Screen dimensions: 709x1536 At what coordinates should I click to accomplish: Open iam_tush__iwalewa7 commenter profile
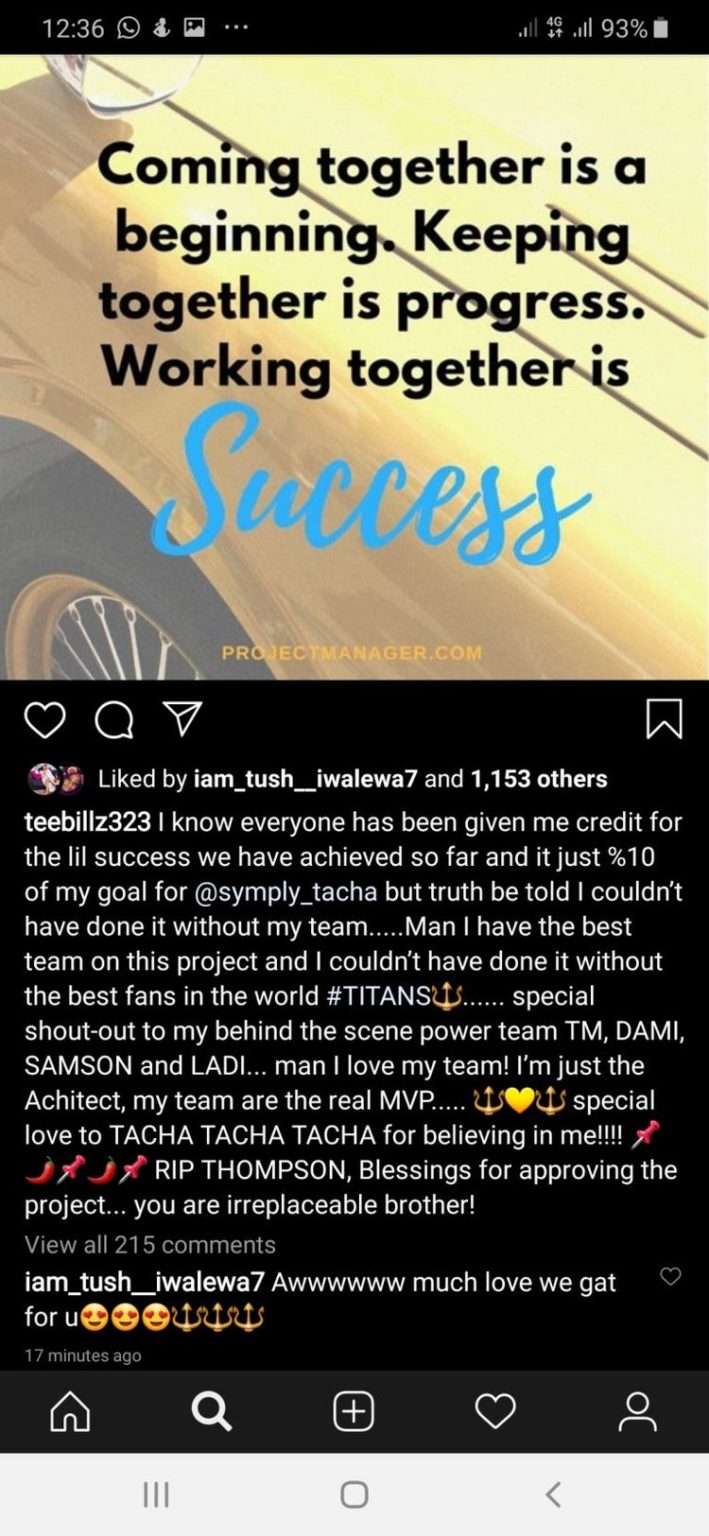(x=144, y=1282)
